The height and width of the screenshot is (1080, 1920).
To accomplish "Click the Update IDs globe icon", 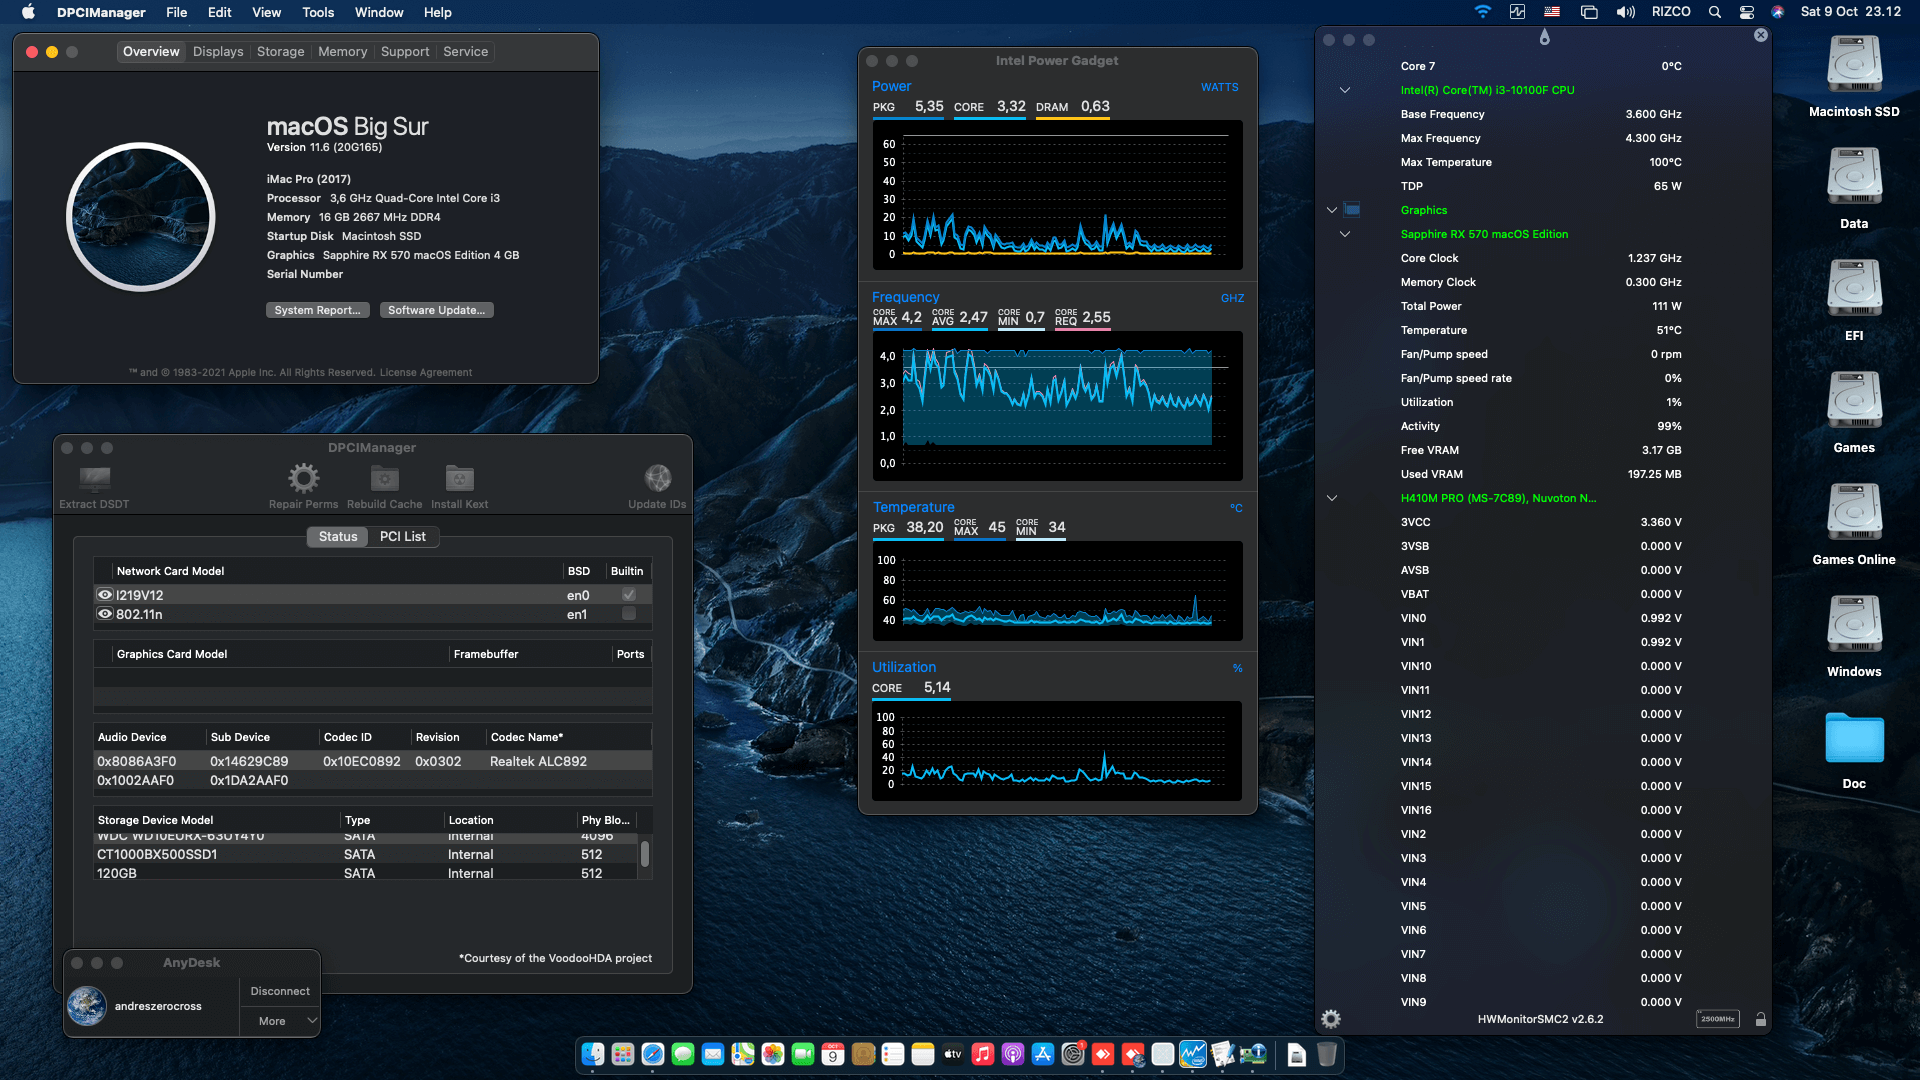I will click(x=658, y=478).
